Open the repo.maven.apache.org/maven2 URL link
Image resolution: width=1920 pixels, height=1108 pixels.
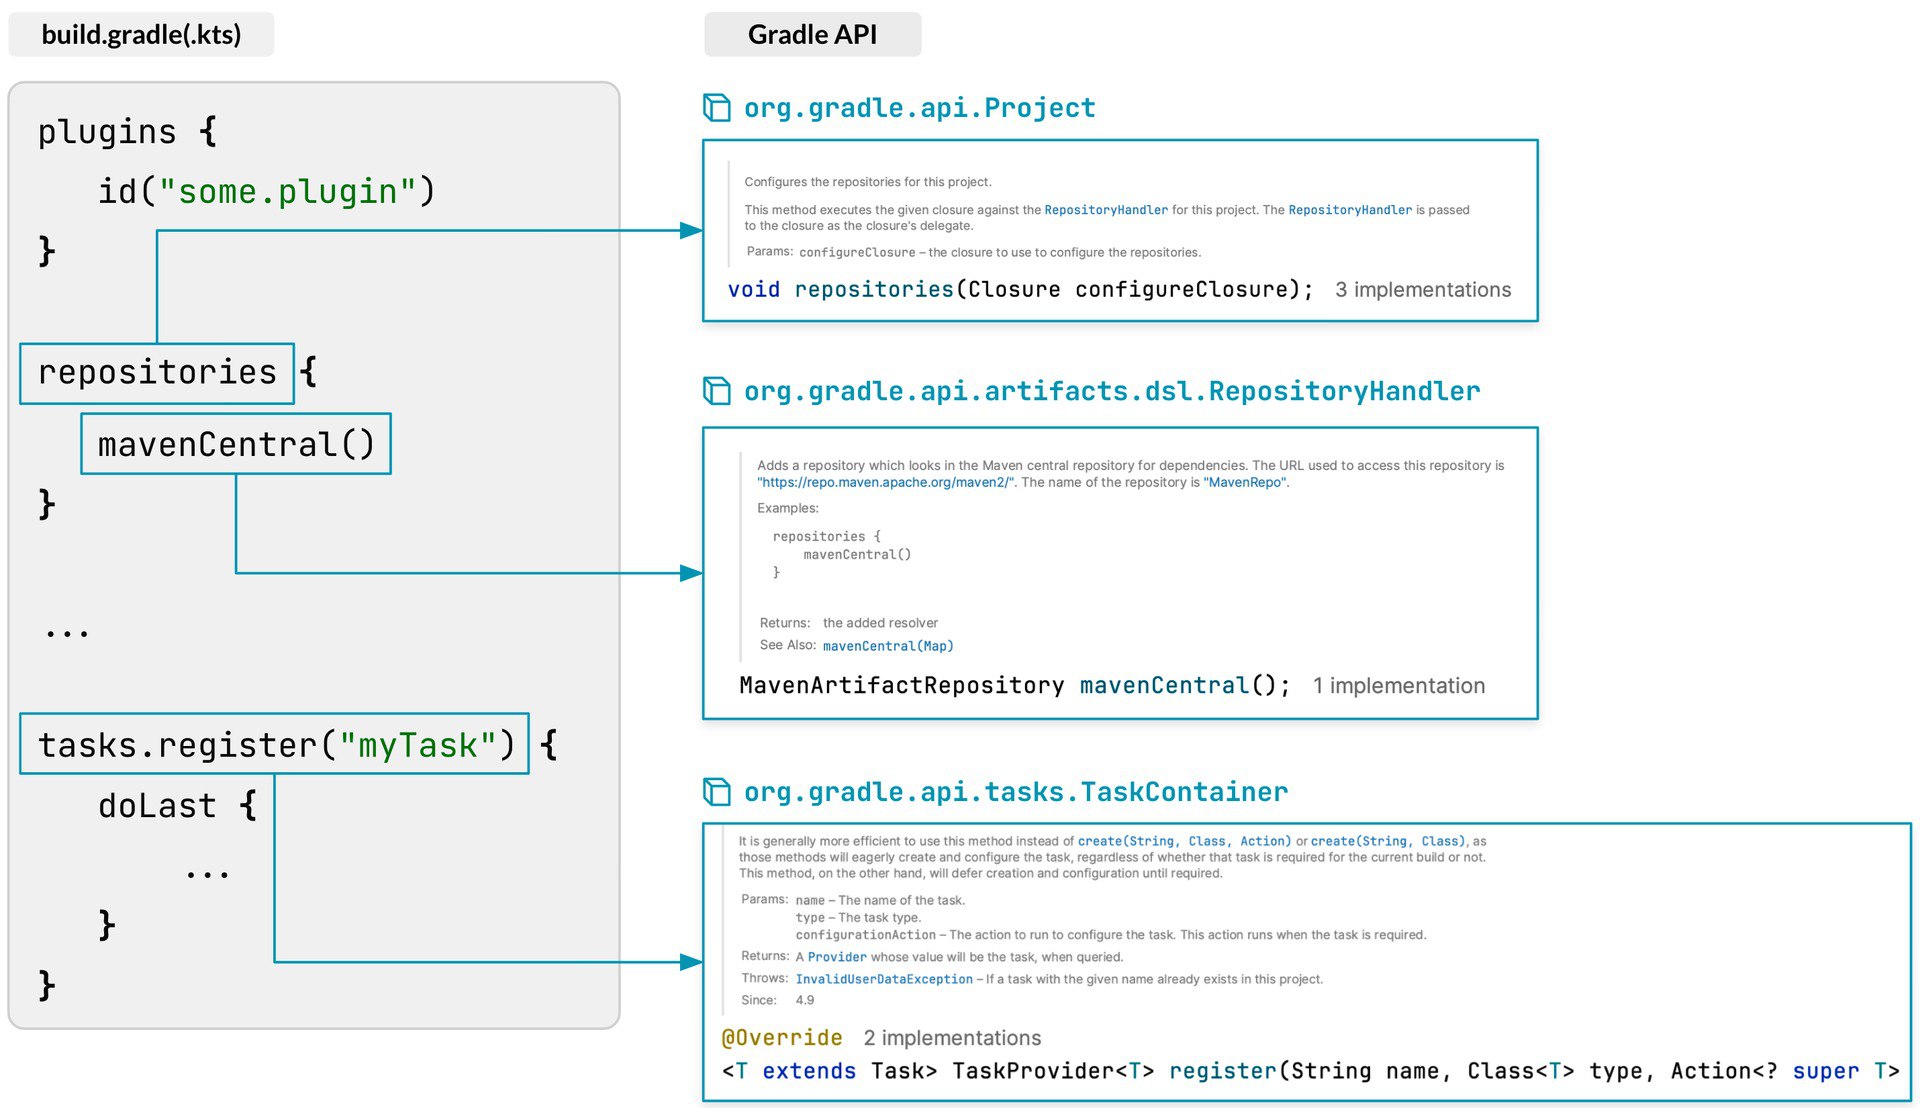pyautogui.click(x=886, y=482)
